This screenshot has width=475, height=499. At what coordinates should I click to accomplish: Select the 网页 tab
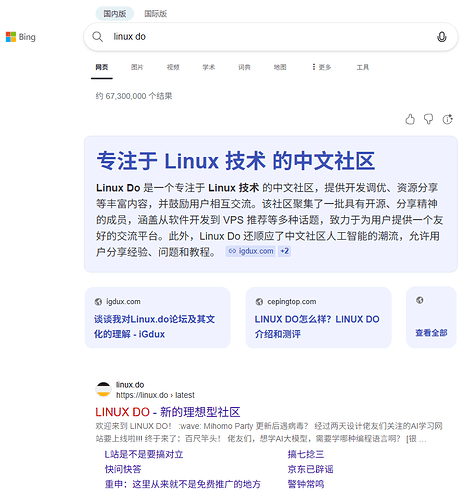(x=102, y=67)
